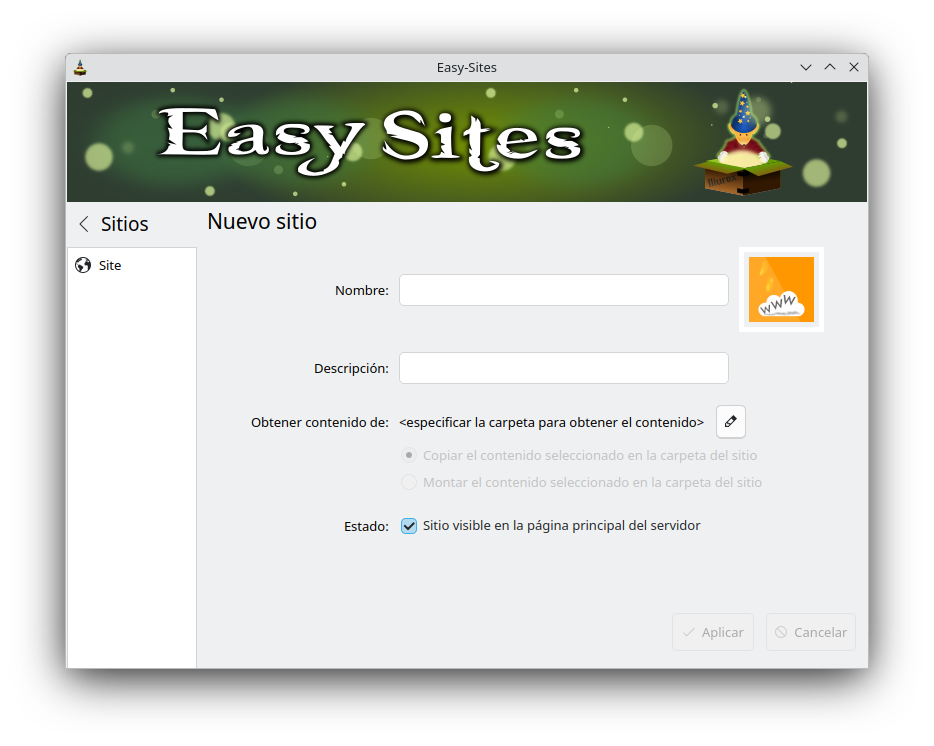Click inside the Nombre text field

[x=563, y=289]
